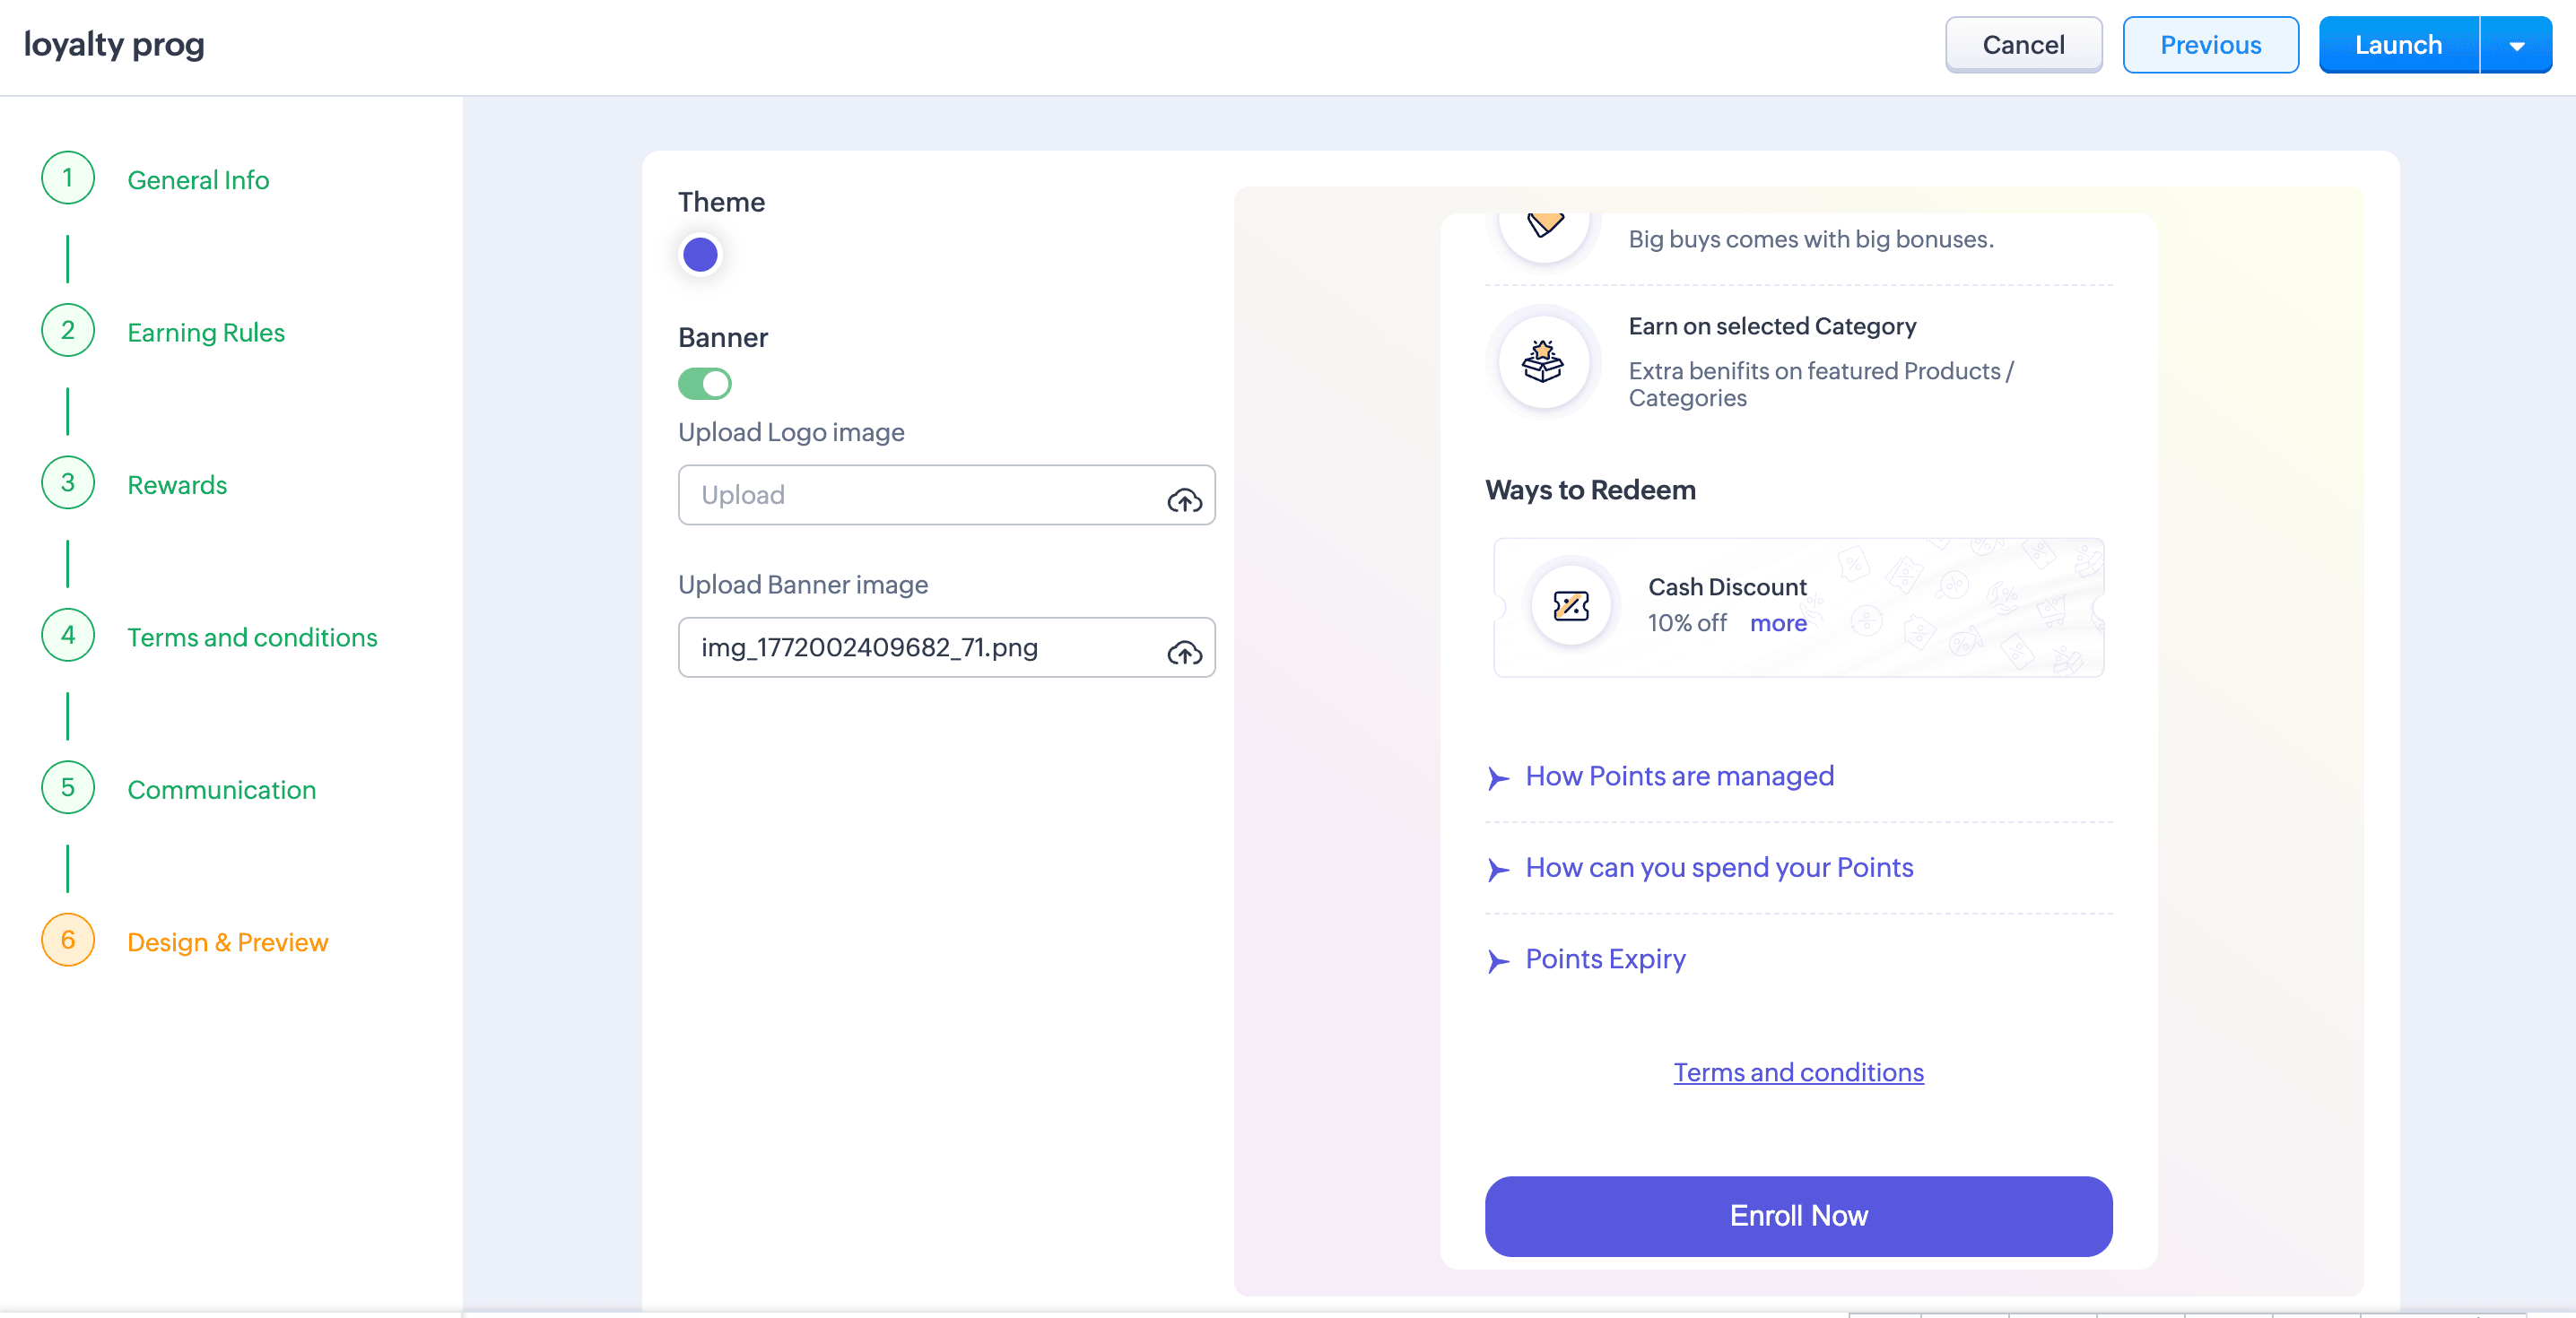Click the step 3 circle icon for Rewards
This screenshot has width=2576, height=1318.
(x=68, y=483)
